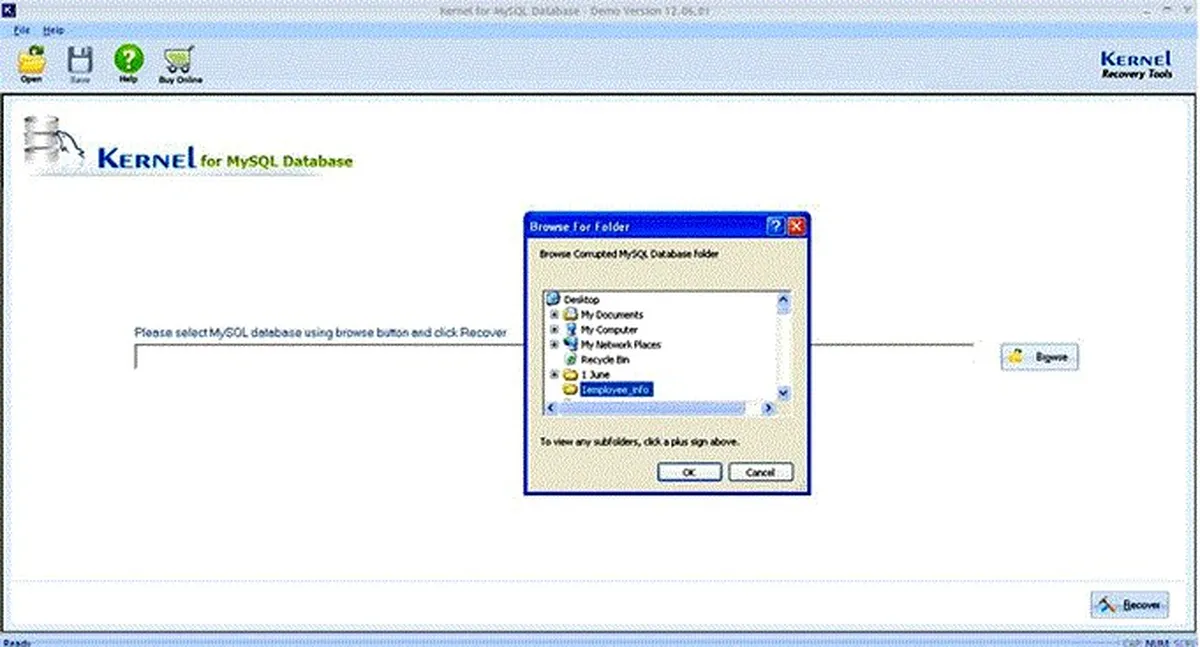The height and width of the screenshot is (647, 1200).
Task: Click the folder tree's scroll down arrow
Action: pyautogui.click(x=783, y=394)
